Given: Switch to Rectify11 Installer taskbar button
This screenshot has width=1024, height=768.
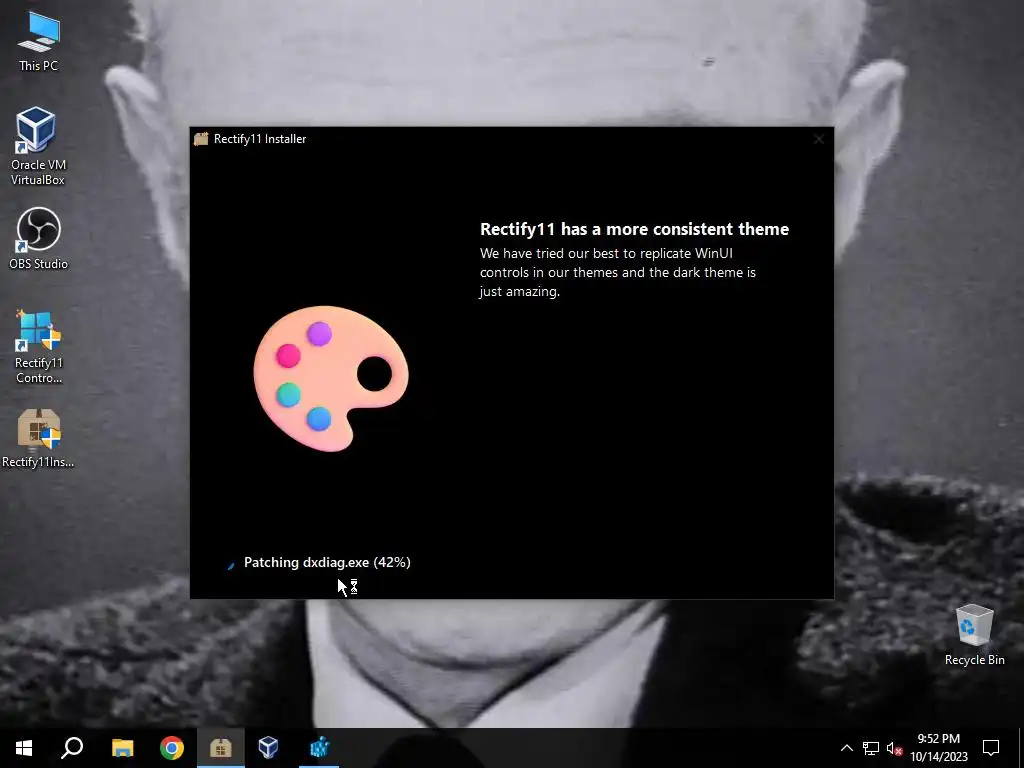Looking at the screenshot, I should point(221,748).
